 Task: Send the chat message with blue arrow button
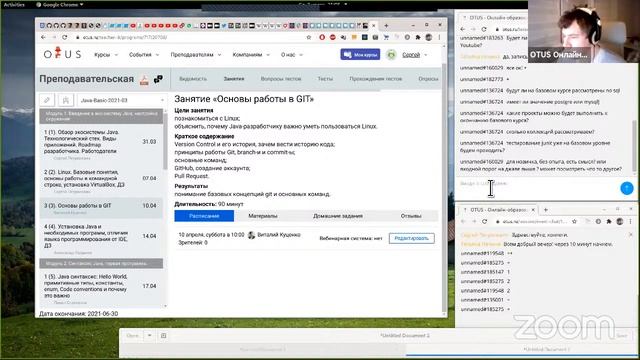(x=627, y=188)
